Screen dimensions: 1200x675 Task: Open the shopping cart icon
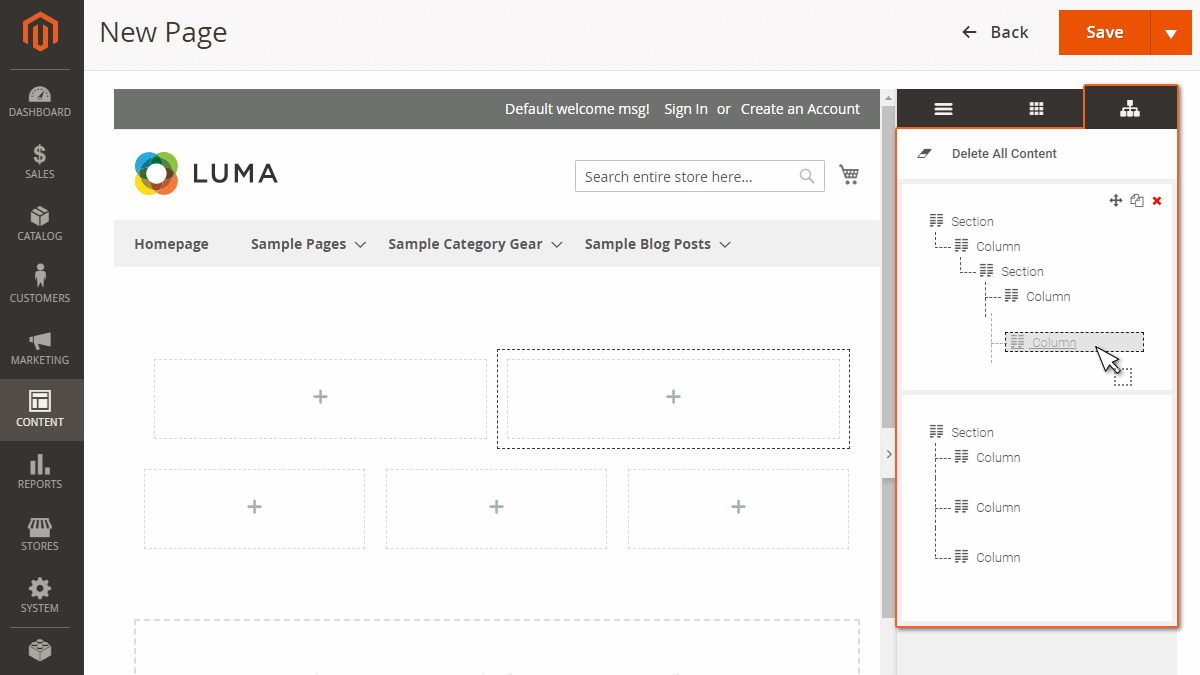(x=849, y=175)
